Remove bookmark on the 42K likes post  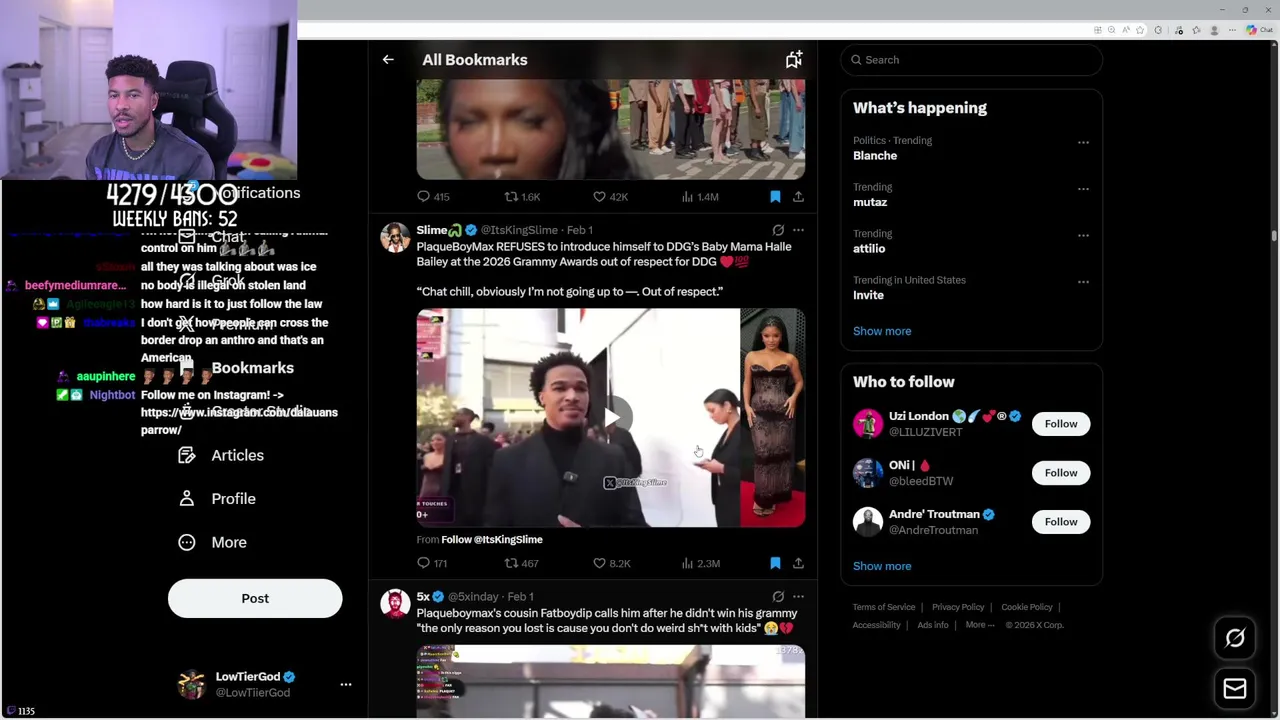coord(775,197)
